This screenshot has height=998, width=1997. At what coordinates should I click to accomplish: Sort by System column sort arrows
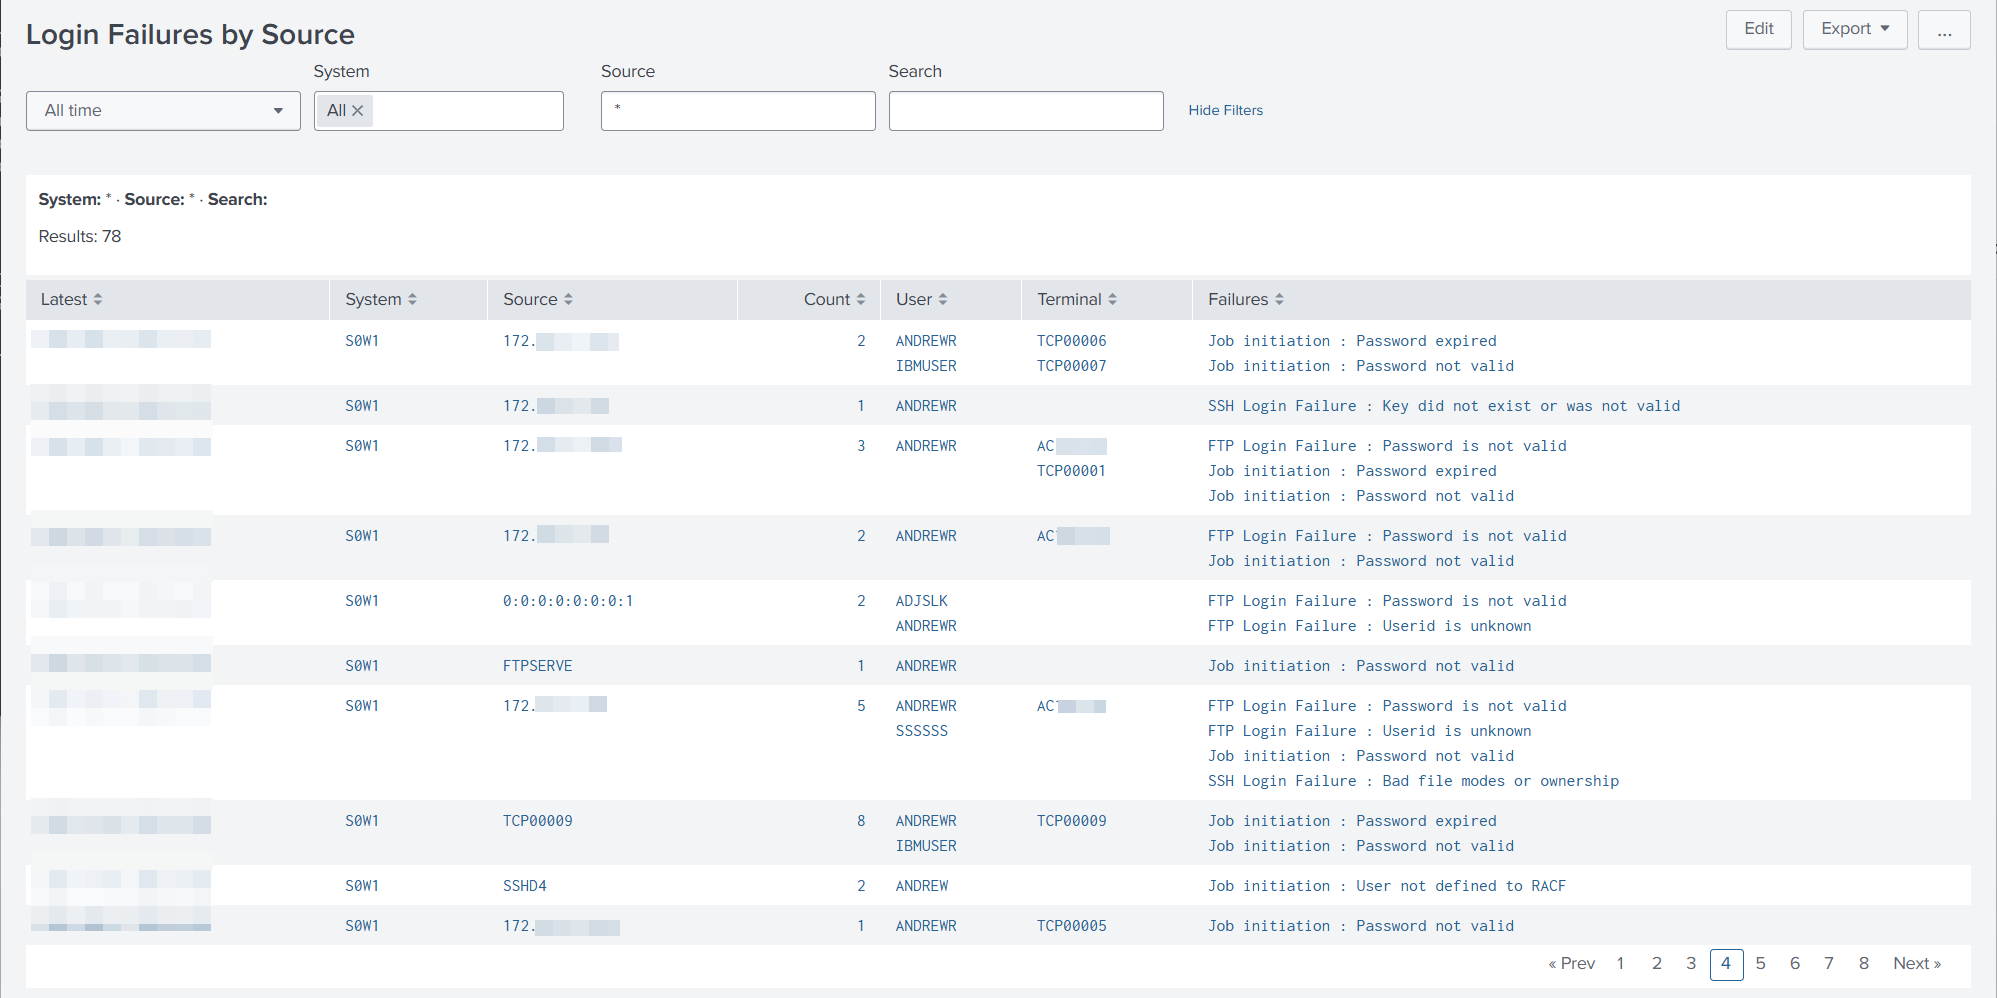(x=412, y=300)
